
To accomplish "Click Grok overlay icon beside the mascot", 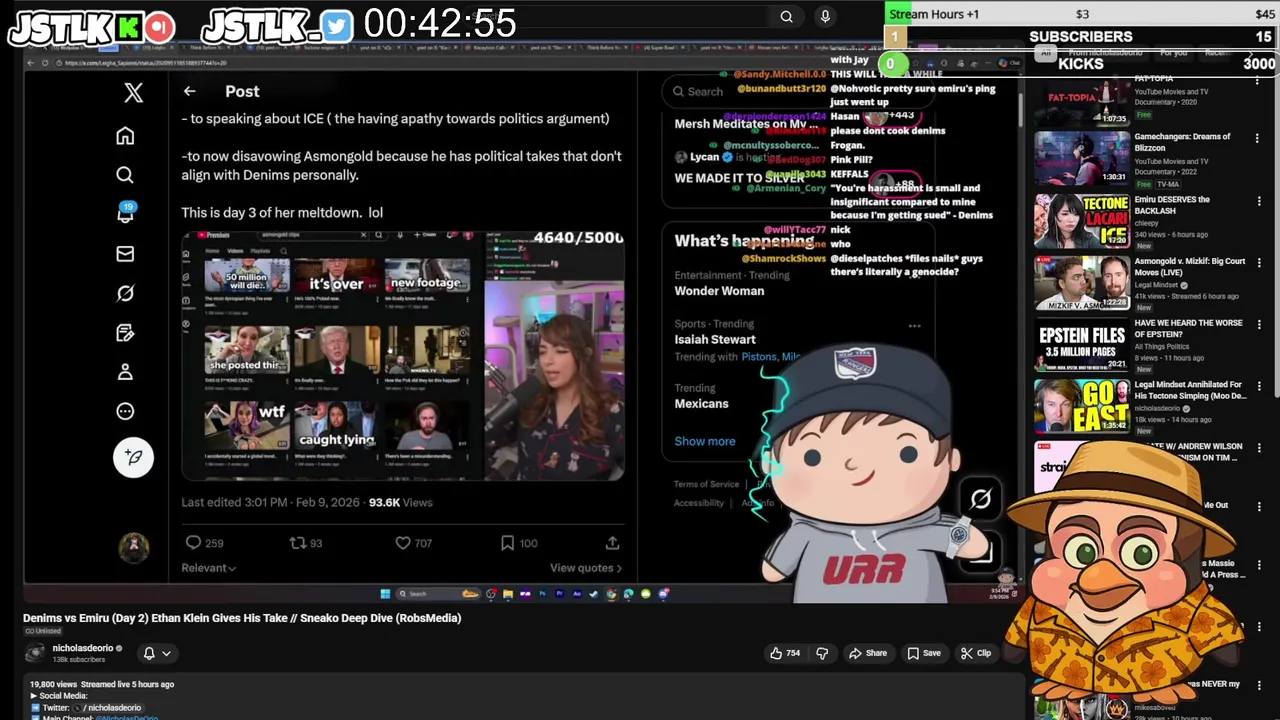I will pos(980,499).
